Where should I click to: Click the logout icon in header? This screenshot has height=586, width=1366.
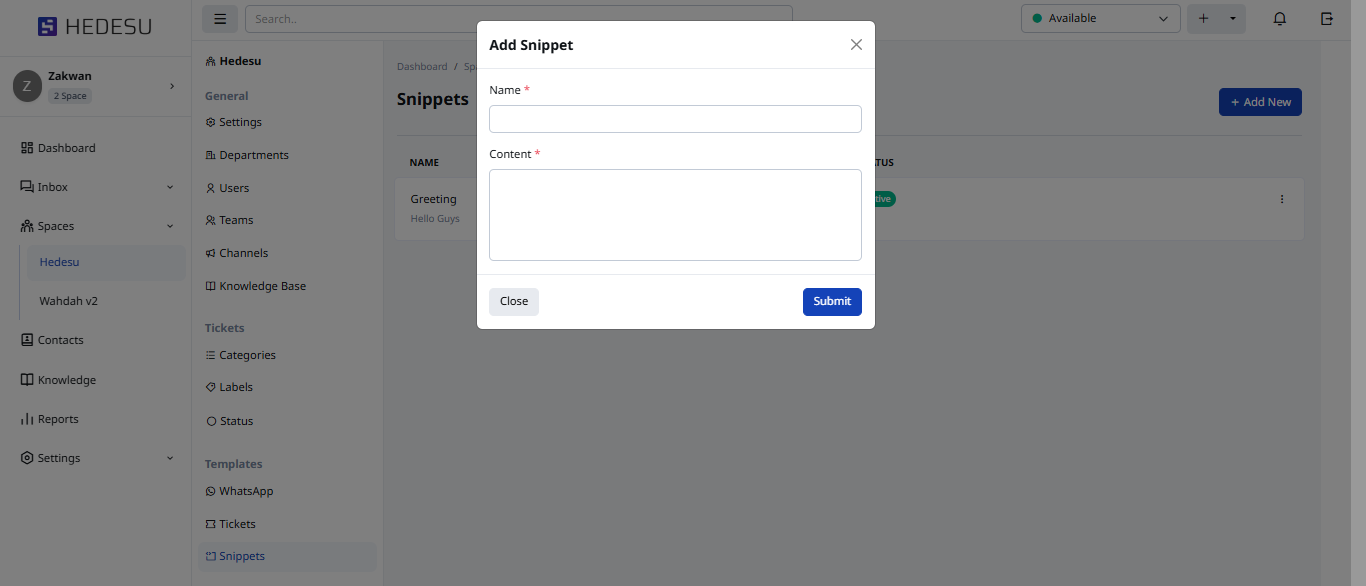tap(1327, 19)
